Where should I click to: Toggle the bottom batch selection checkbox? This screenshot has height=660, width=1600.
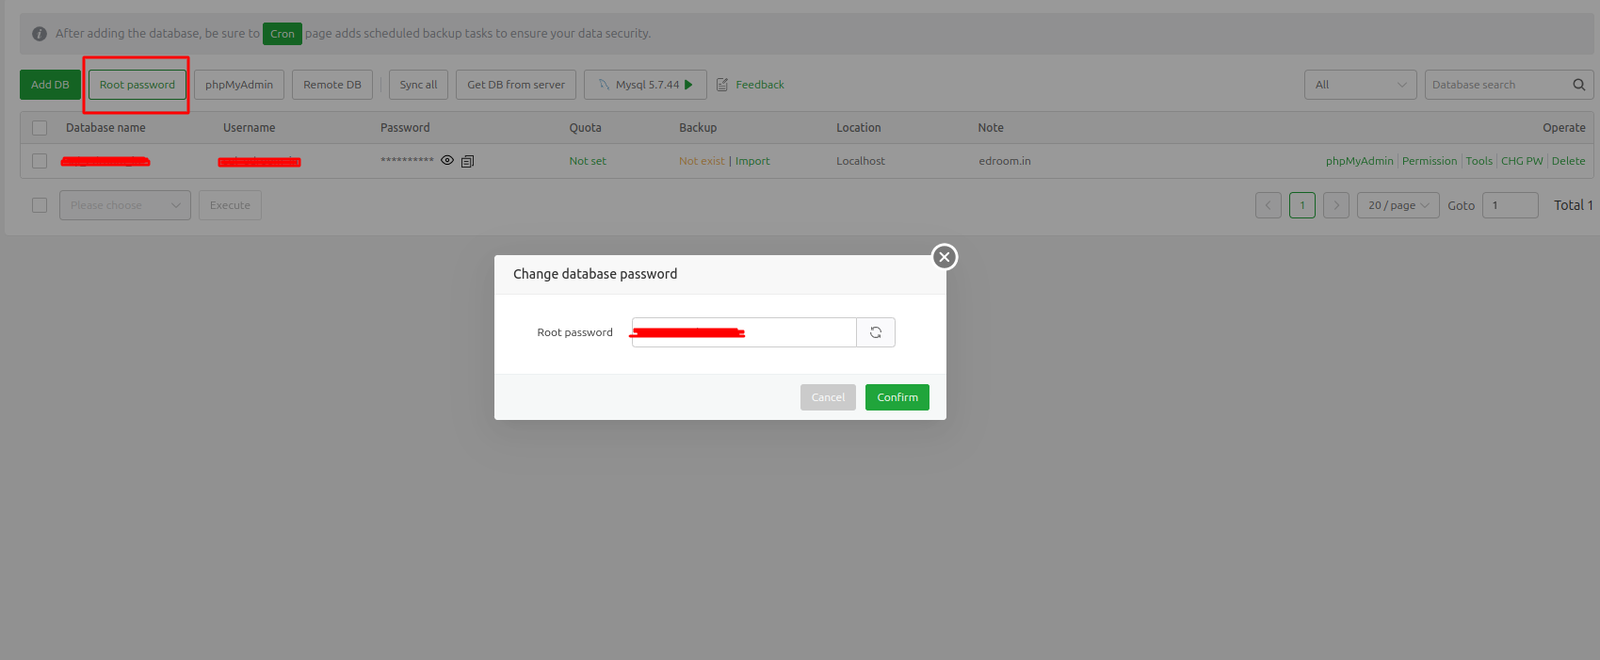click(x=40, y=205)
